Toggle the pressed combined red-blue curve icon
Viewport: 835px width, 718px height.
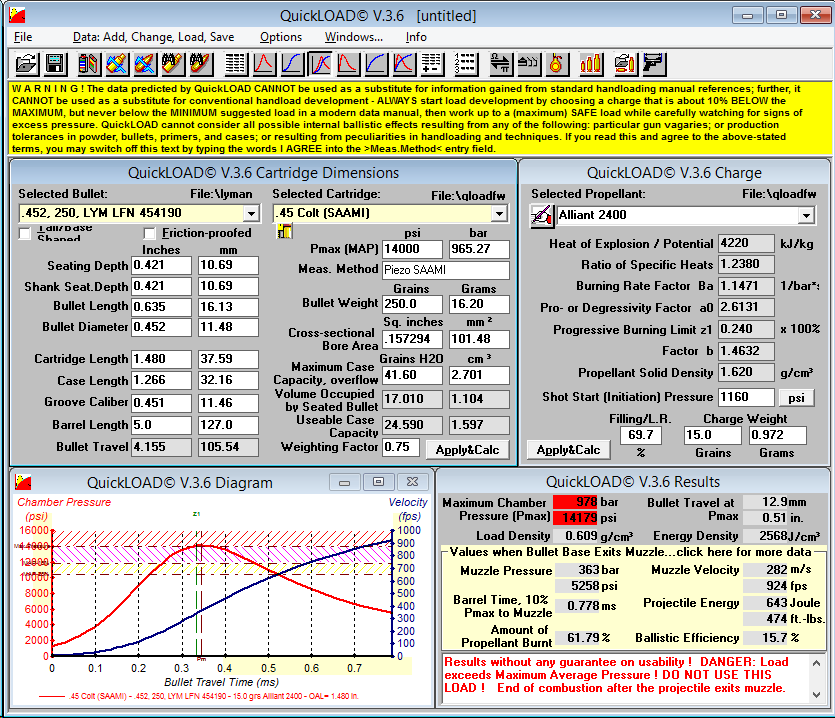[x=320, y=64]
